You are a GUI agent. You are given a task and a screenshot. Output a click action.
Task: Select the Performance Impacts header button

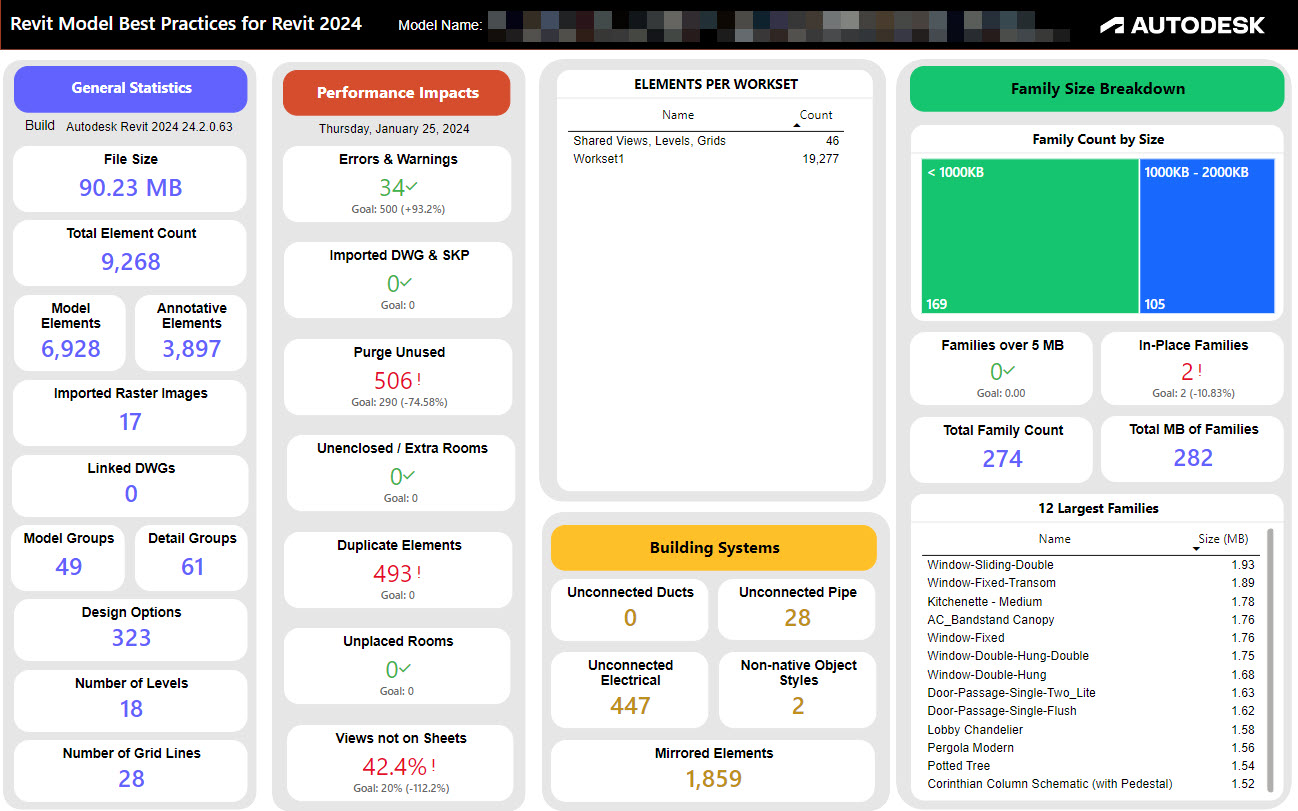(x=397, y=93)
